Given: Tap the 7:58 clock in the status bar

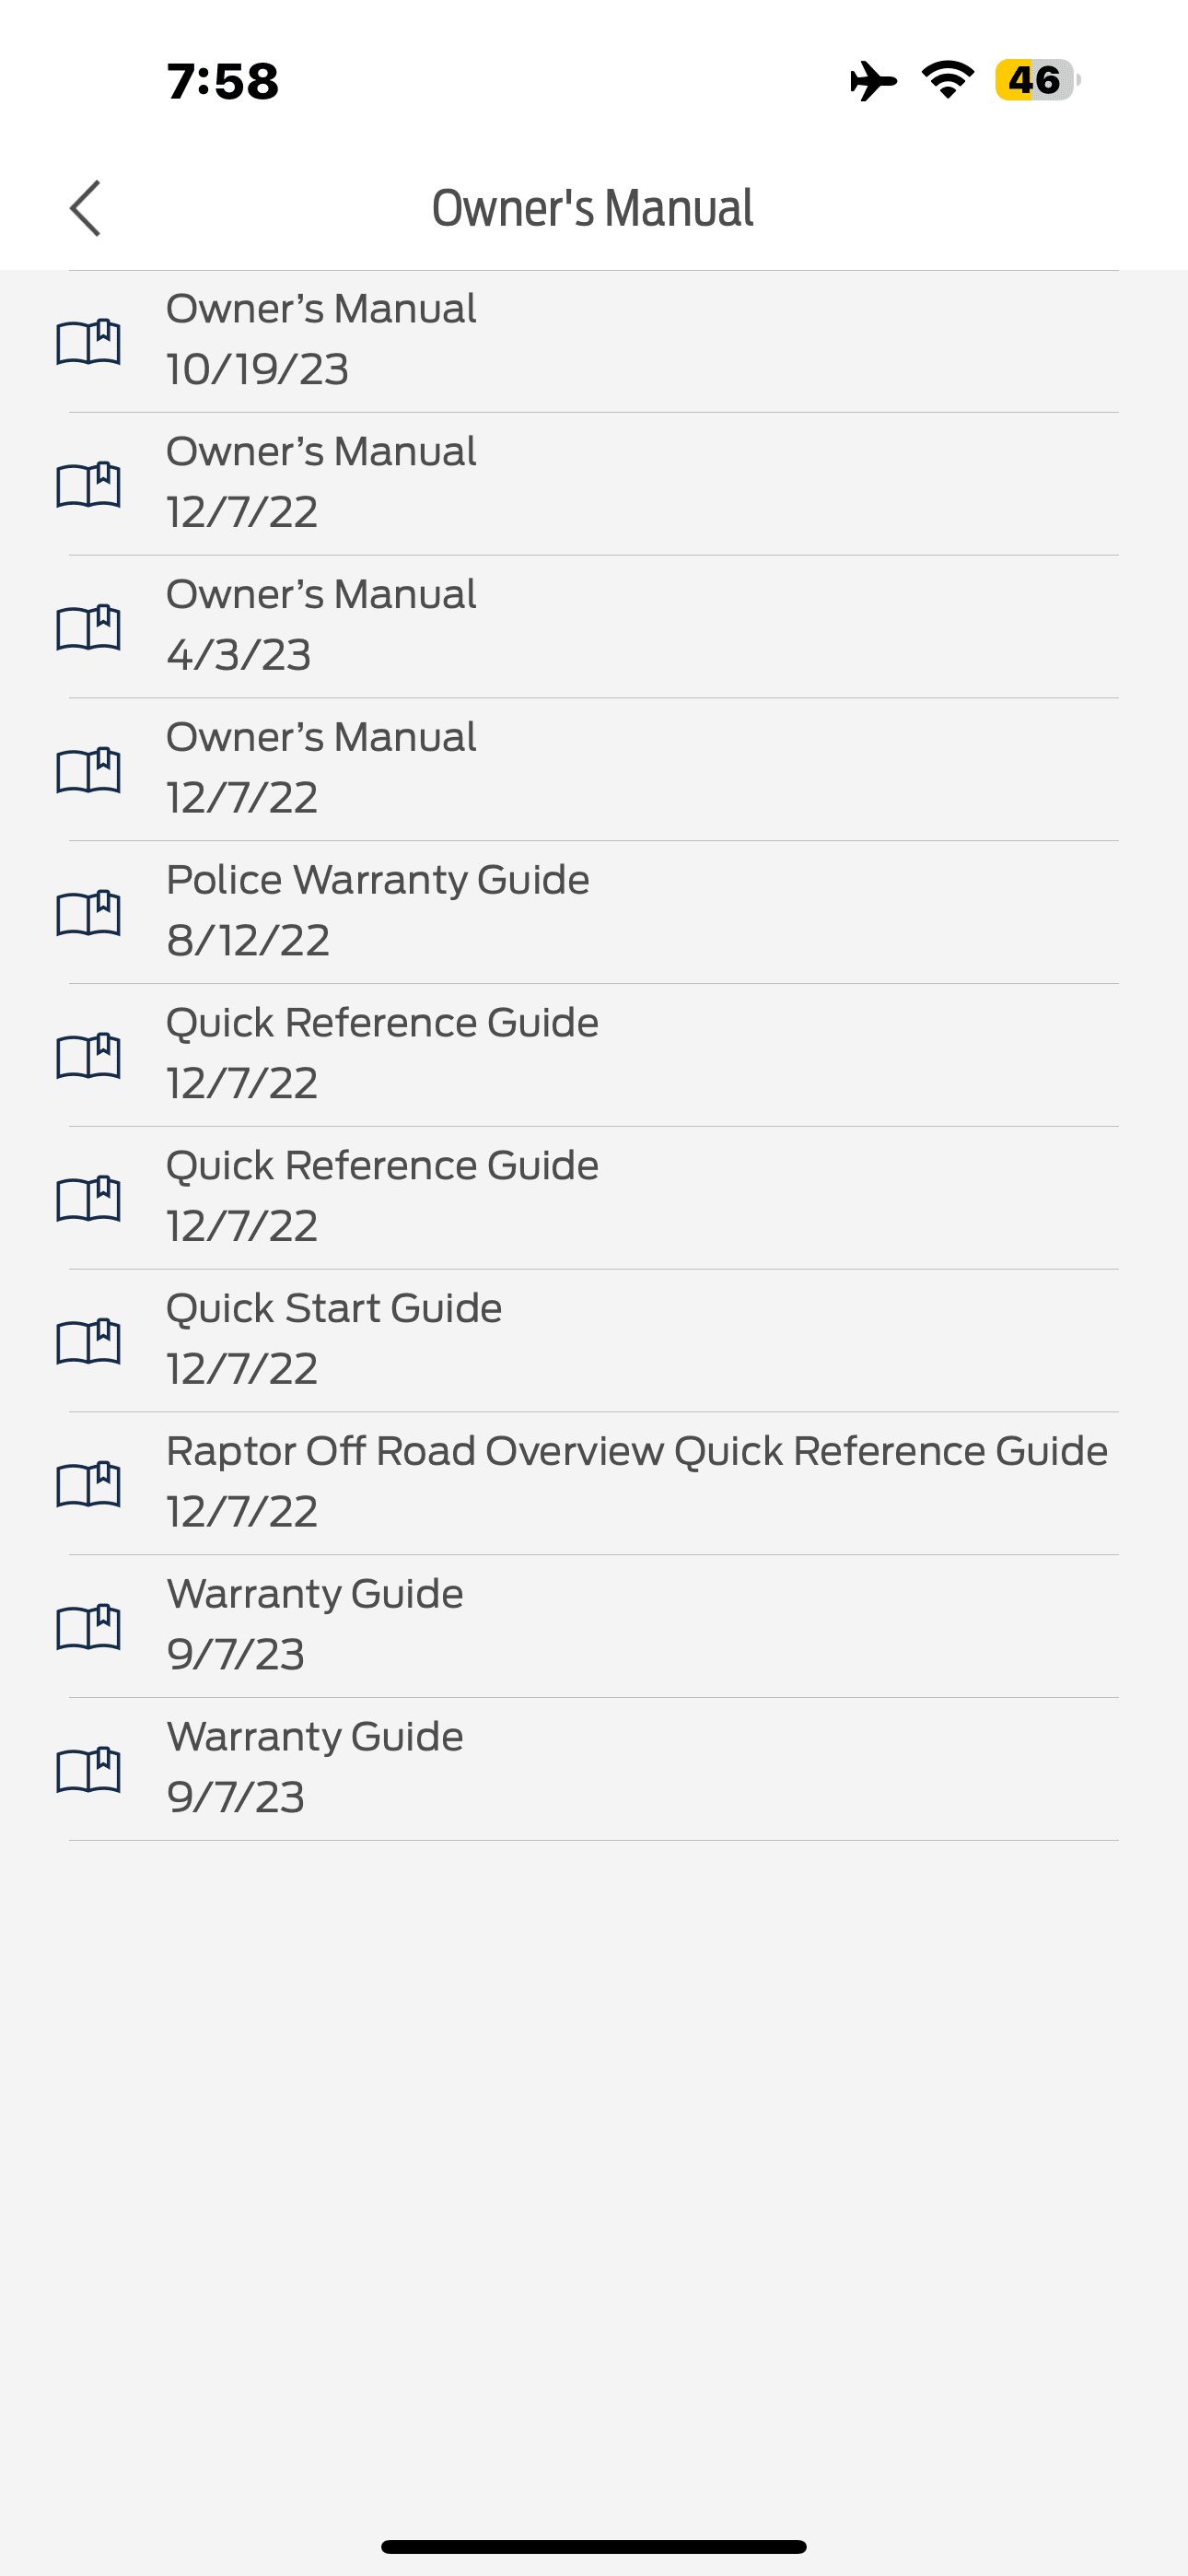Looking at the screenshot, I should [222, 81].
